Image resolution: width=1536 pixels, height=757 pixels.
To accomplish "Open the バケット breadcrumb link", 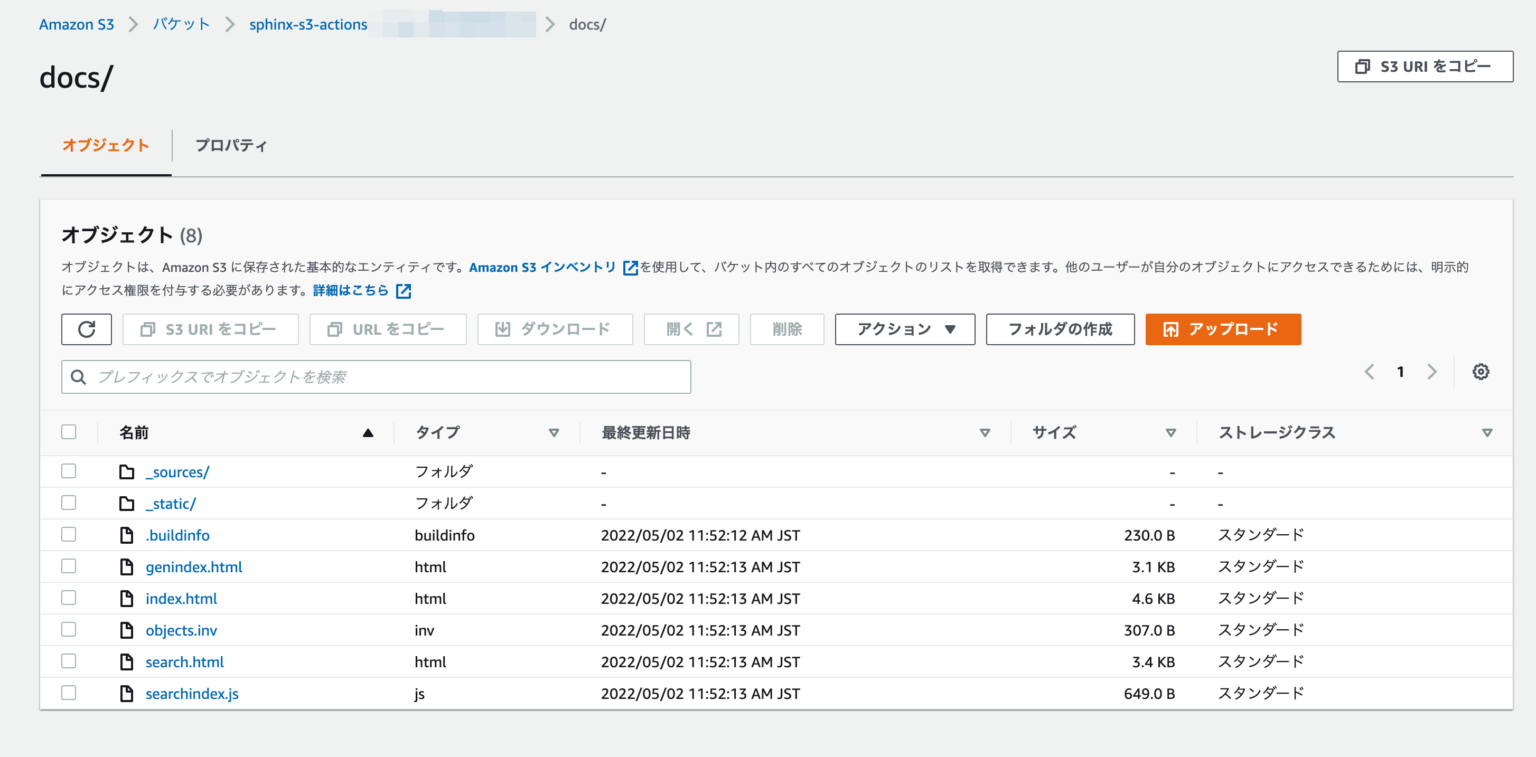I will click(x=181, y=23).
